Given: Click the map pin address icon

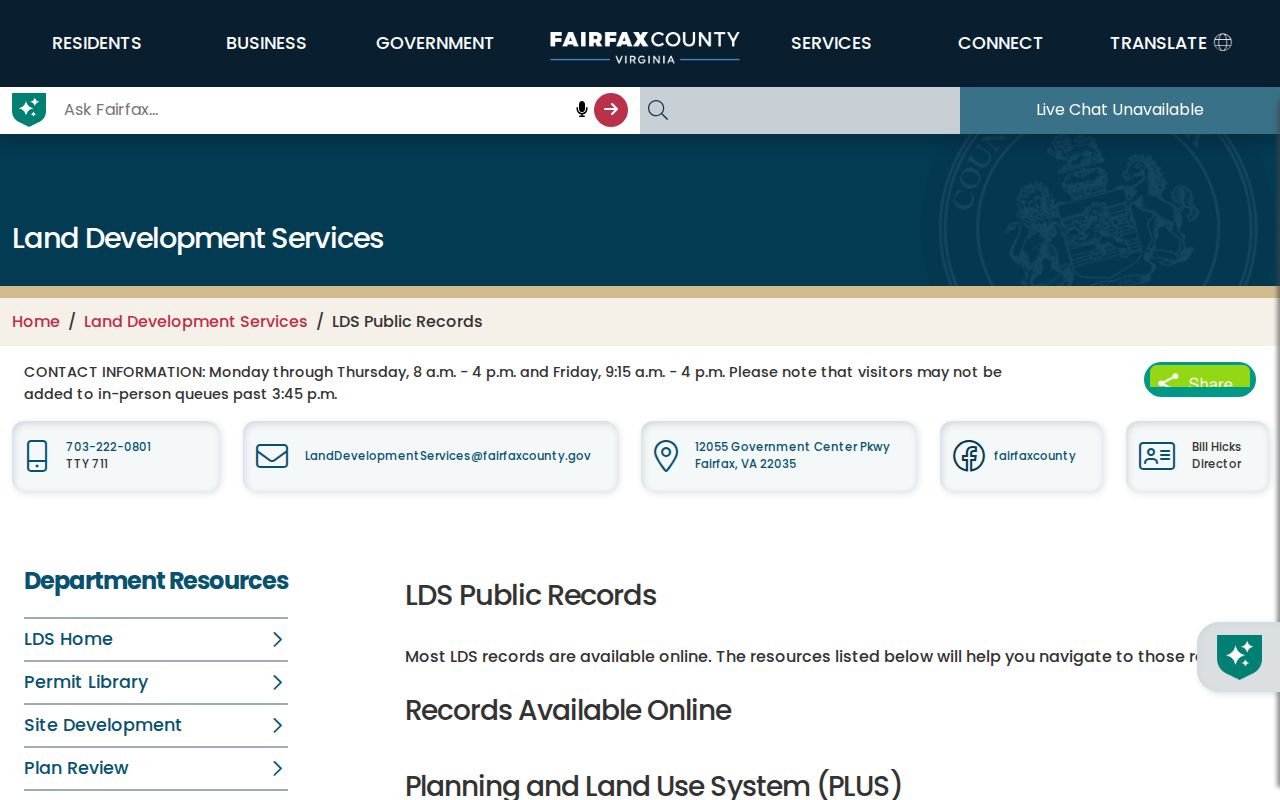Looking at the screenshot, I should [x=666, y=456].
